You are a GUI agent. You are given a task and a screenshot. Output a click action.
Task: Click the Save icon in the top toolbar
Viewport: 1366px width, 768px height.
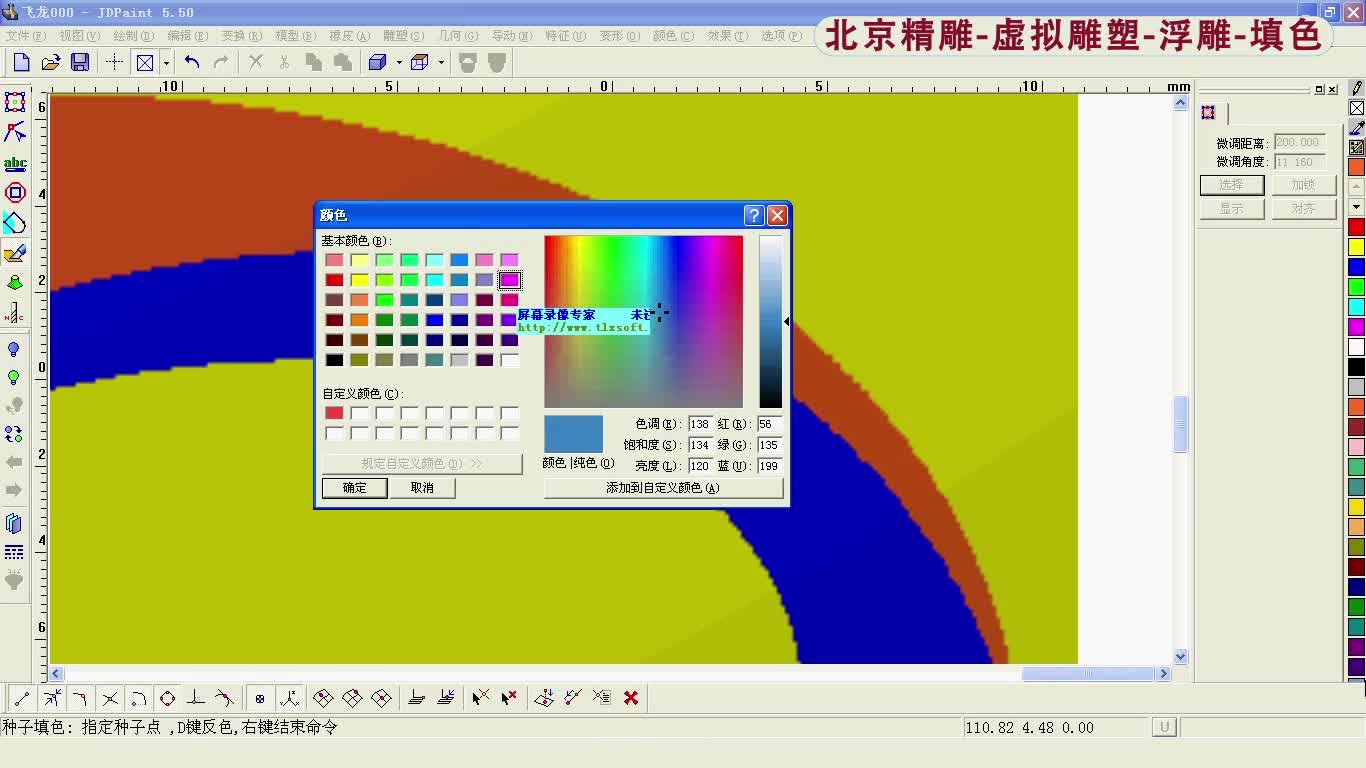[x=82, y=62]
